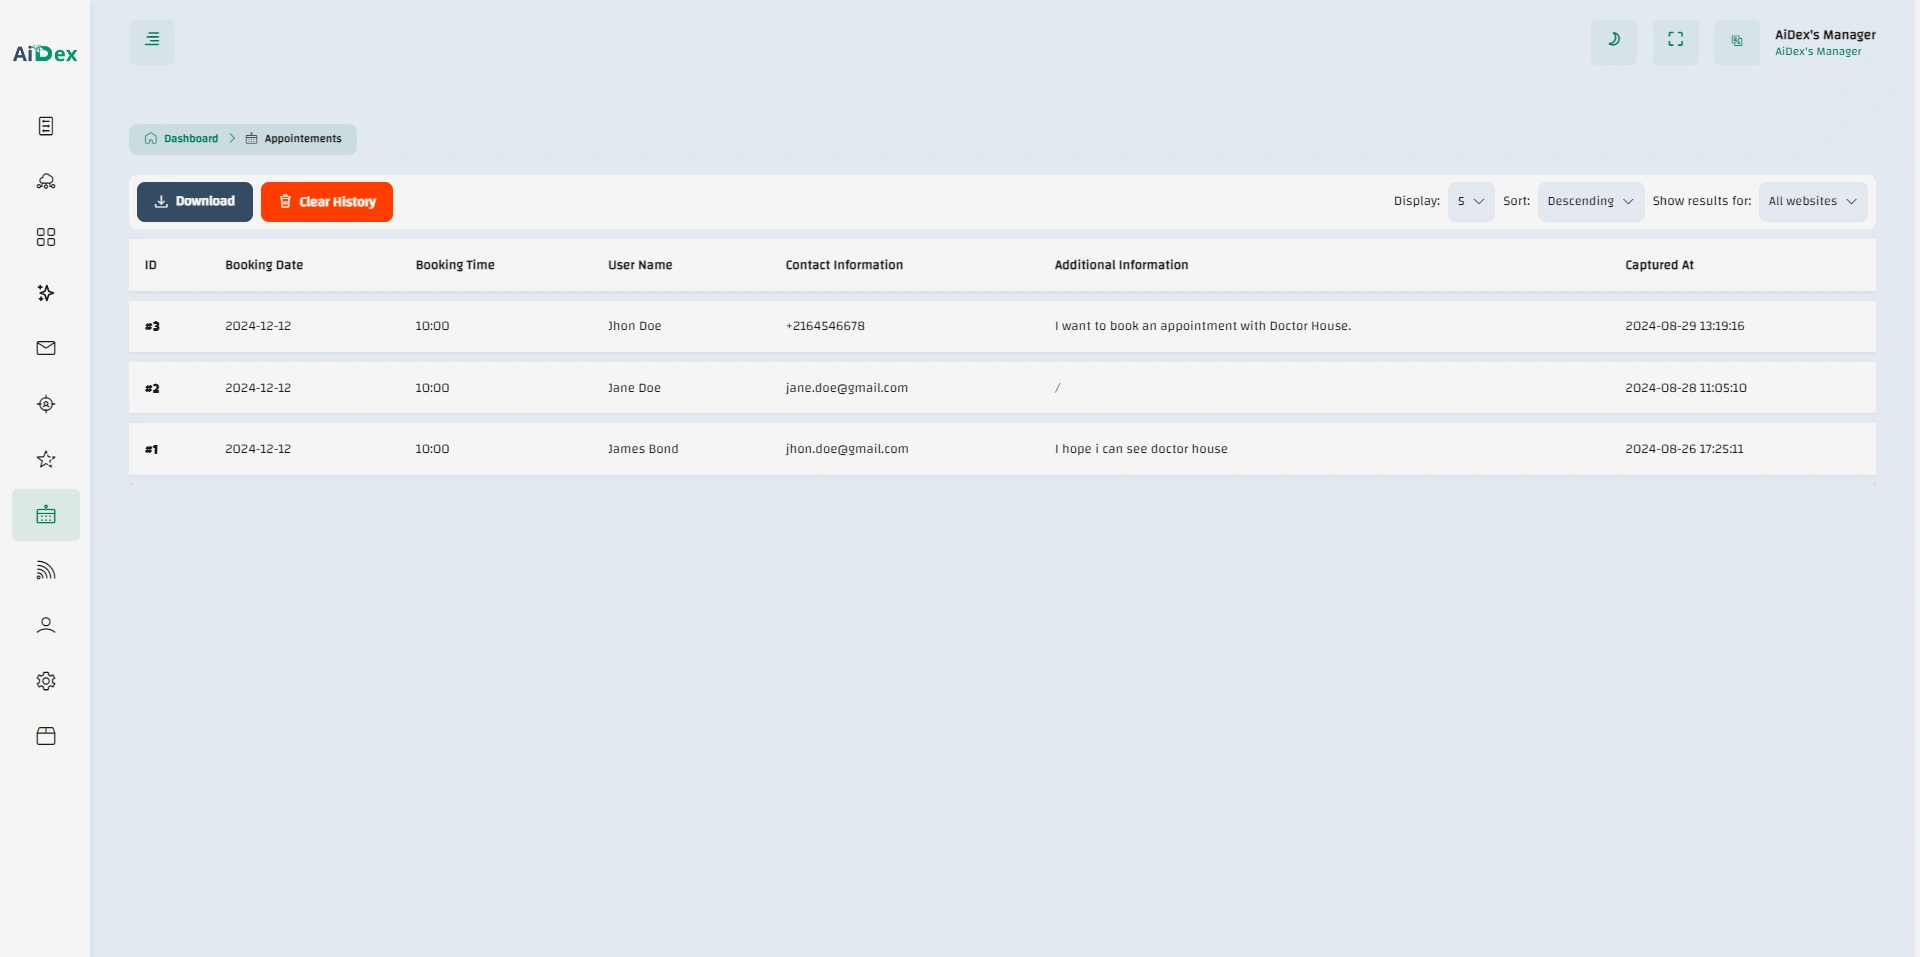Viewport: 1920px width, 957px height.
Task: Click the document page icon in sidebar
Action: pyautogui.click(x=46, y=126)
